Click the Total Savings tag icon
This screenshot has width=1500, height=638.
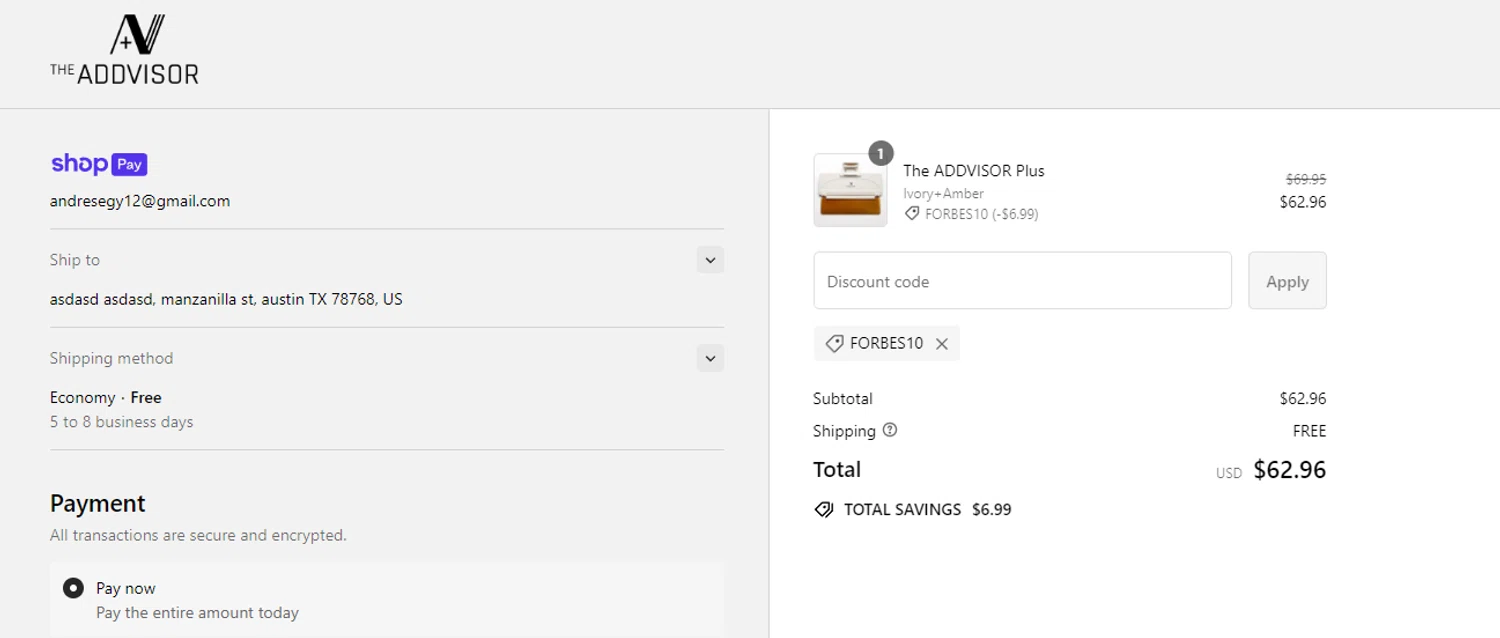coord(823,510)
